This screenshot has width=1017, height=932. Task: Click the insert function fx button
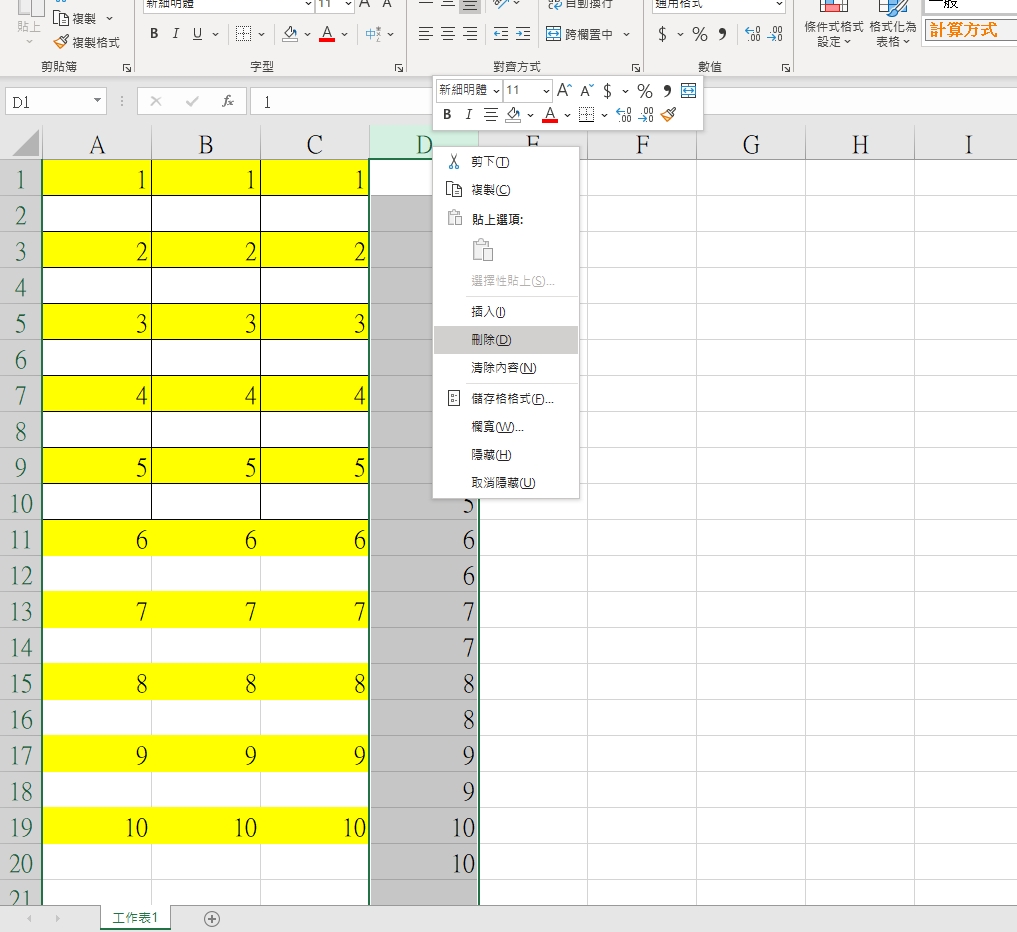(x=228, y=101)
